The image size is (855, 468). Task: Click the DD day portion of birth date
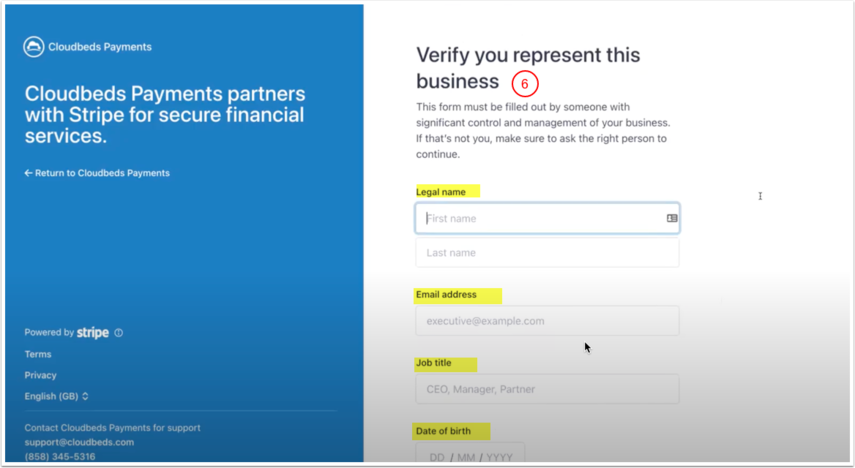pos(437,457)
